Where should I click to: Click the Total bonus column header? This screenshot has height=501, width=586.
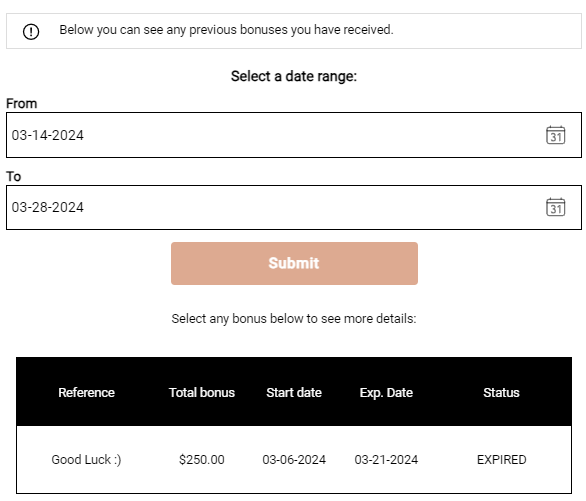point(202,393)
